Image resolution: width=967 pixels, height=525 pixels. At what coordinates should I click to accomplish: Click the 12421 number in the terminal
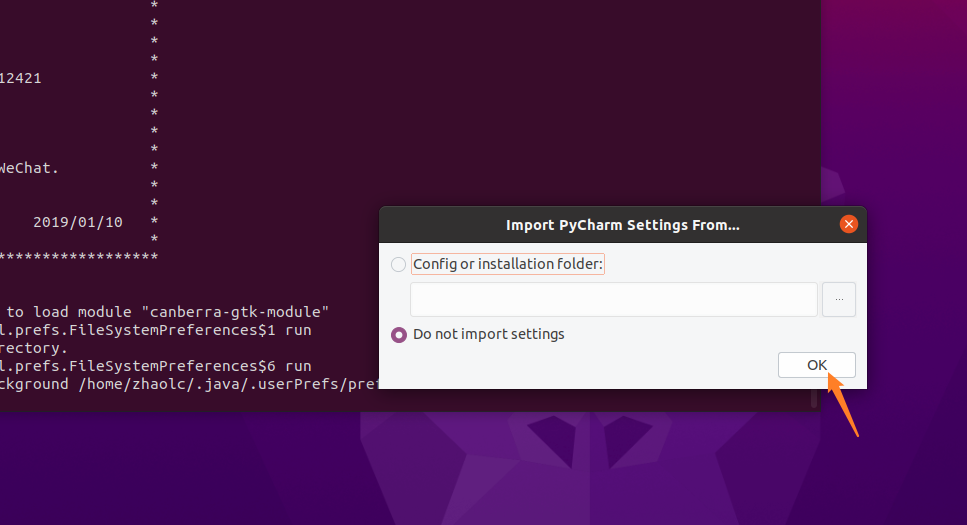(x=21, y=78)
